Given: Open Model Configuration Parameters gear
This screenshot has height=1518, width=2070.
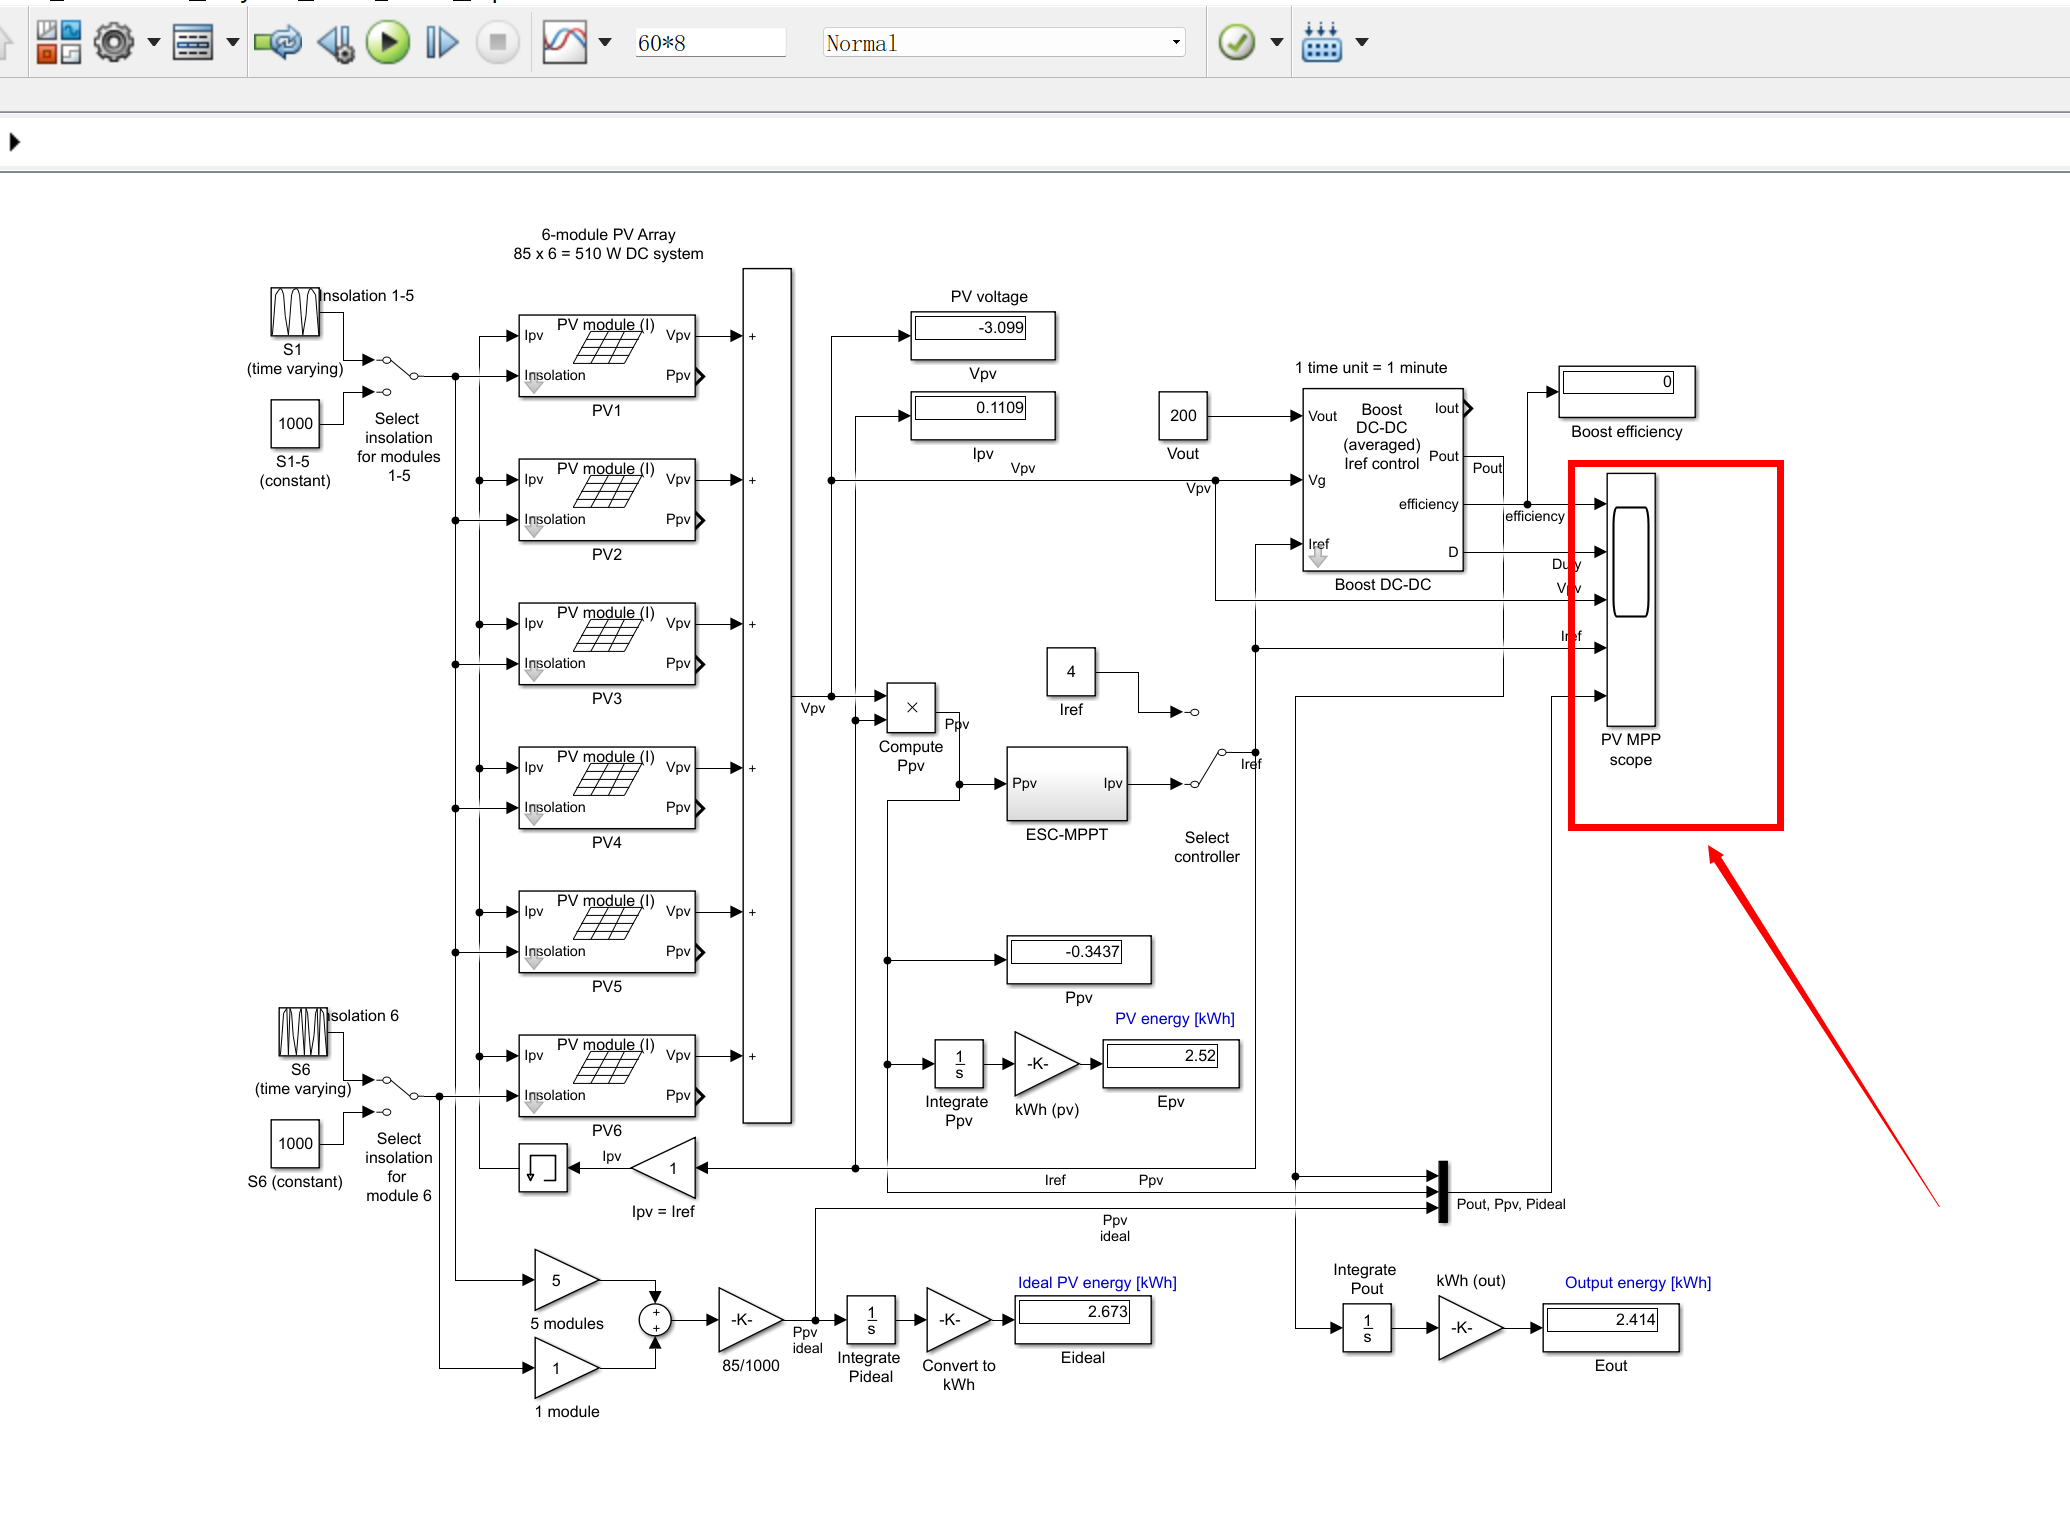Looking at the screenshot, I should coord(114,42).
